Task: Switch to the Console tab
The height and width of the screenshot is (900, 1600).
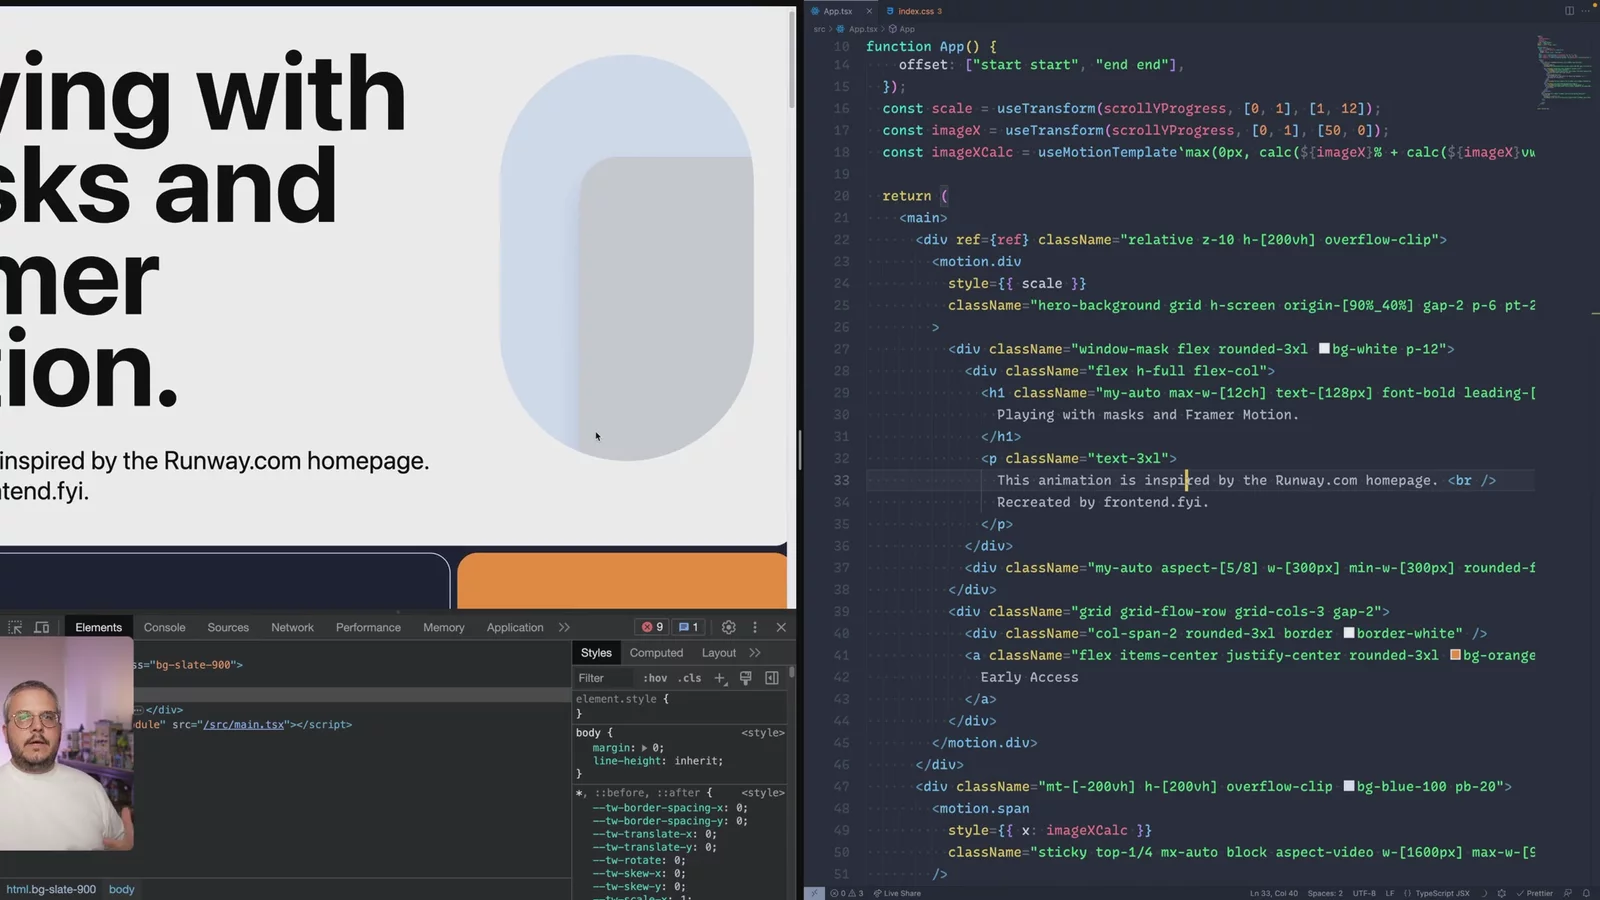Action: pos(164,627)
